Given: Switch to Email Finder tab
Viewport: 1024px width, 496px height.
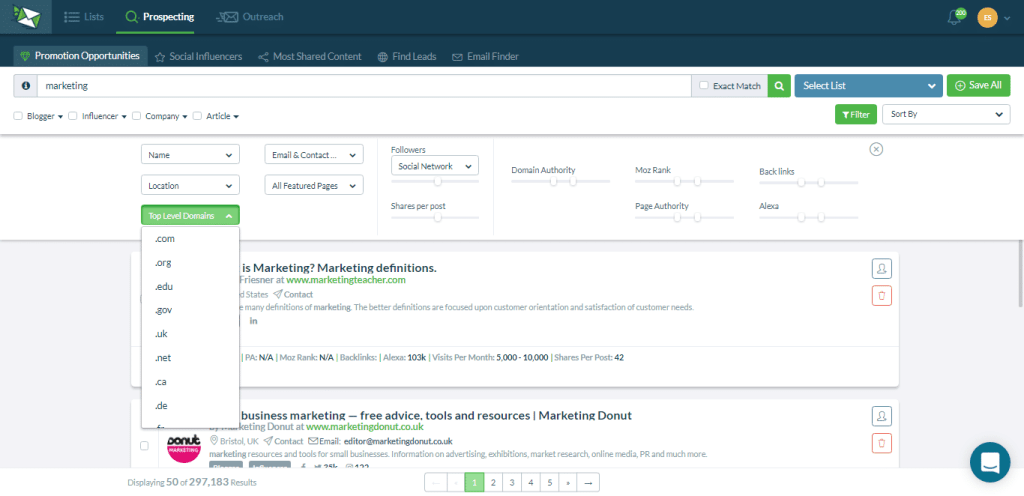Looking at the screenshot, I should (485, 57).
